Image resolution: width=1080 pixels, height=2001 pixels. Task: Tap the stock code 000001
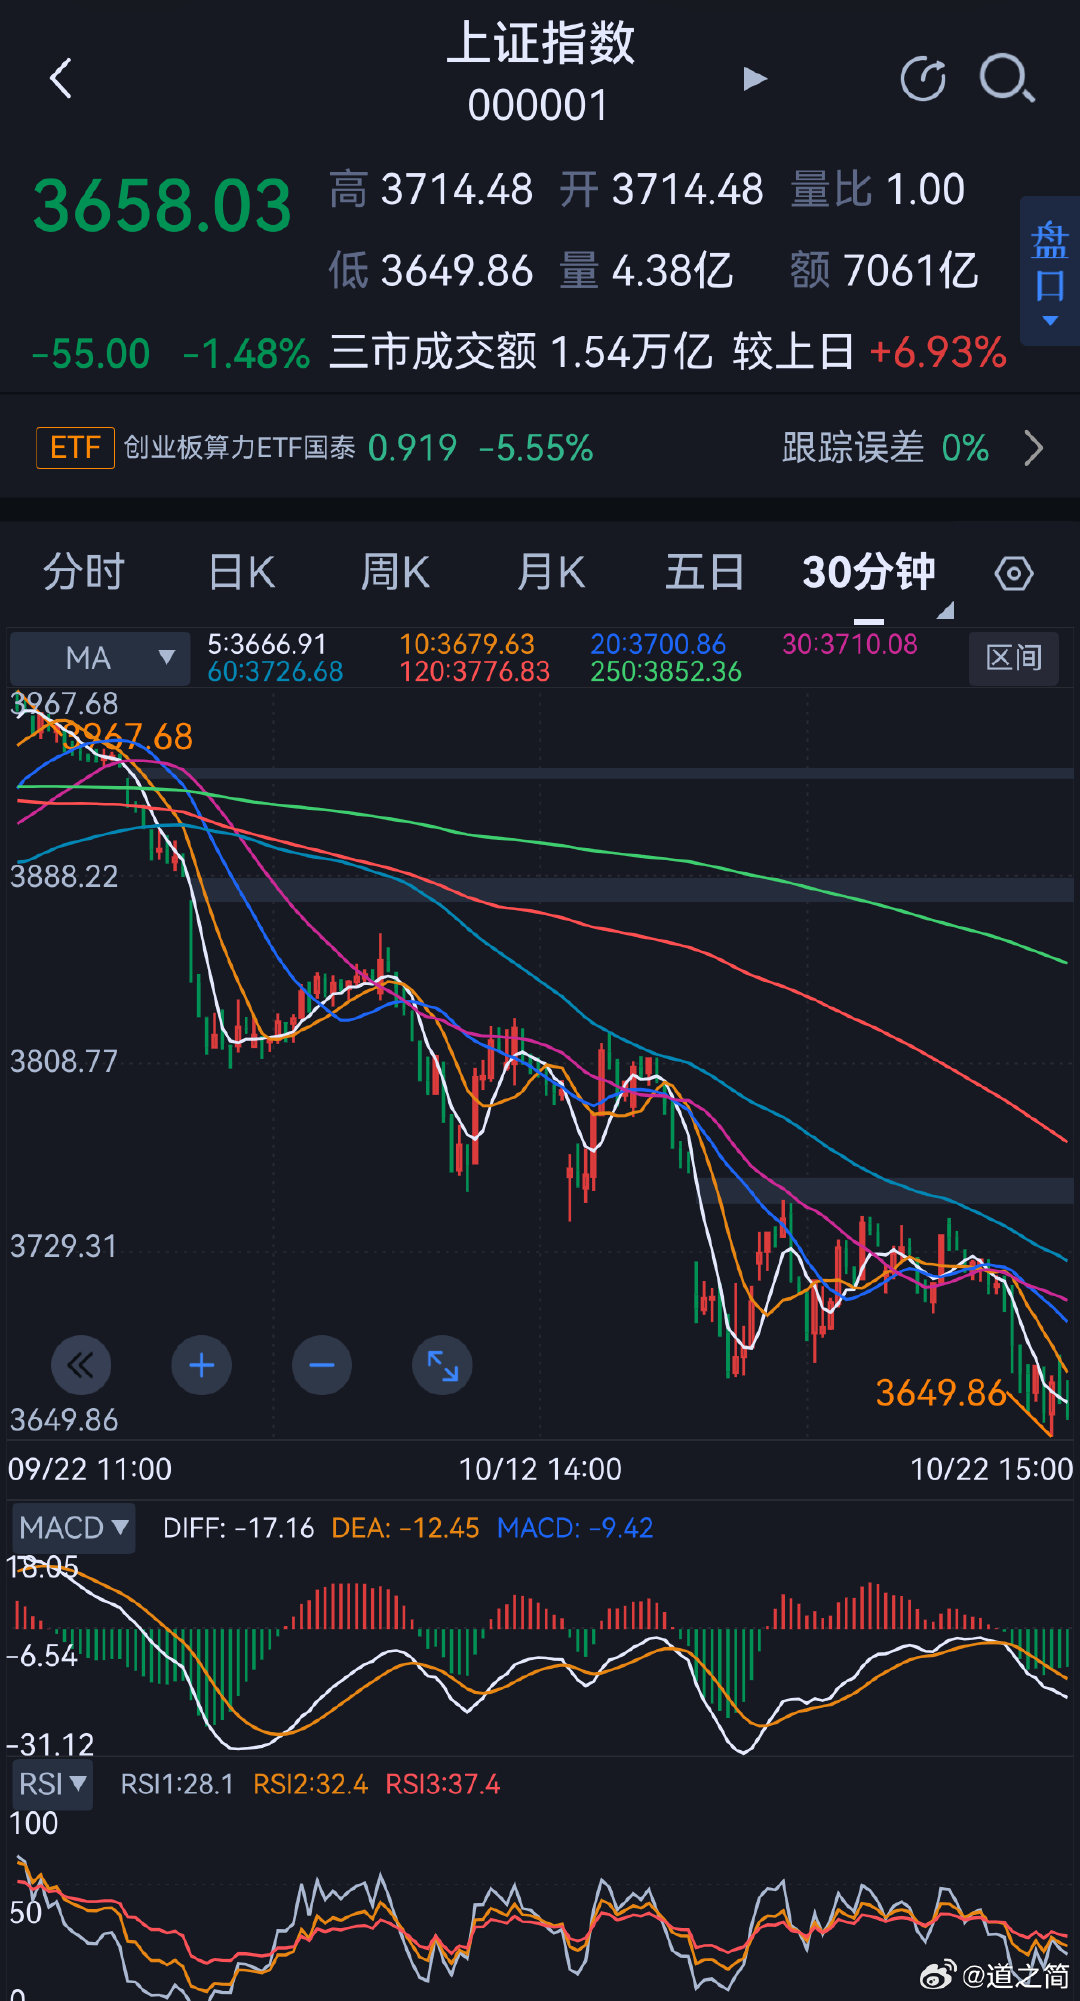(x=538, y=106)
